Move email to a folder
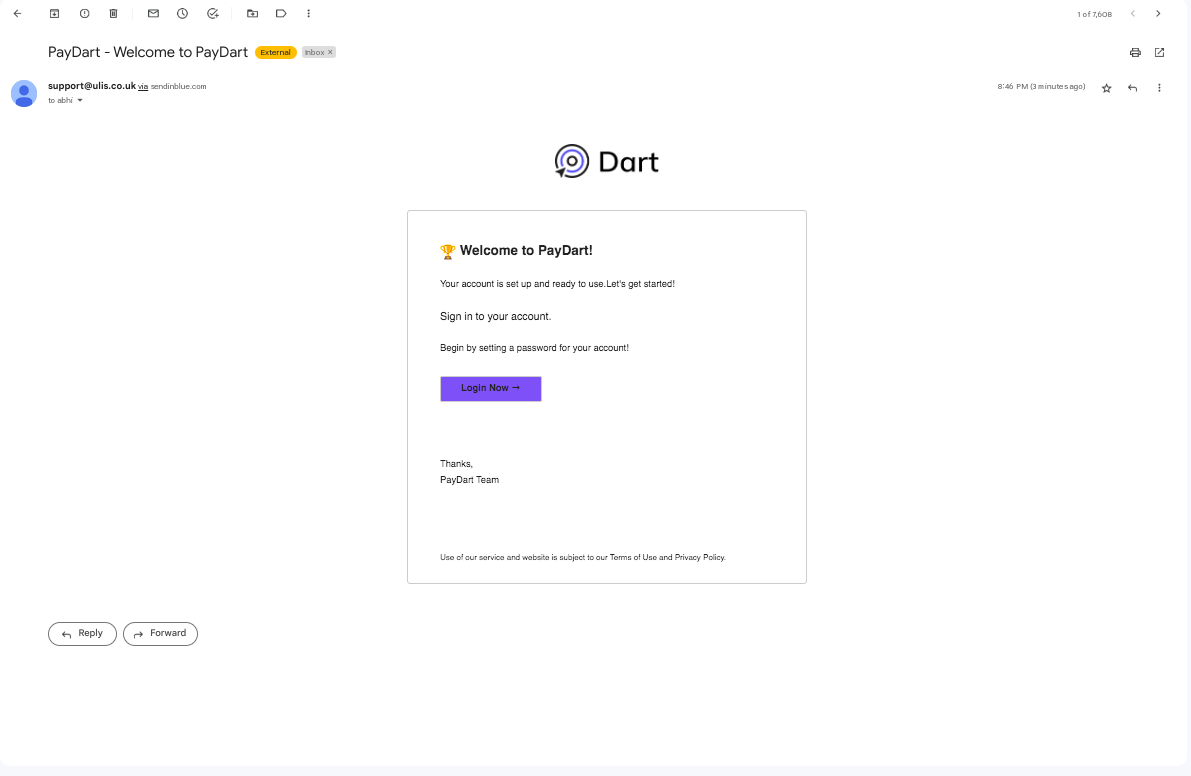 pos(252,14)
